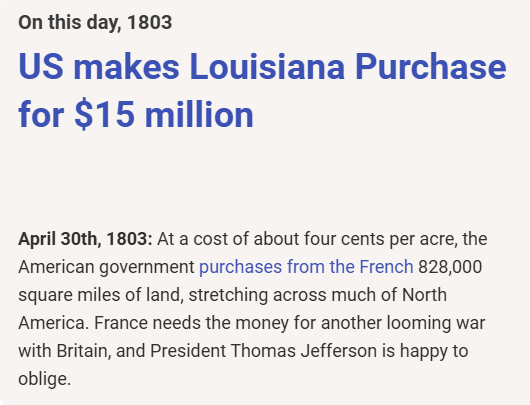Image resolution: width=530 pixels, height=405 pixels.
Task: Click the 'On this day, 1803' label
Action: pyautogui.click(x=95, y=23)
